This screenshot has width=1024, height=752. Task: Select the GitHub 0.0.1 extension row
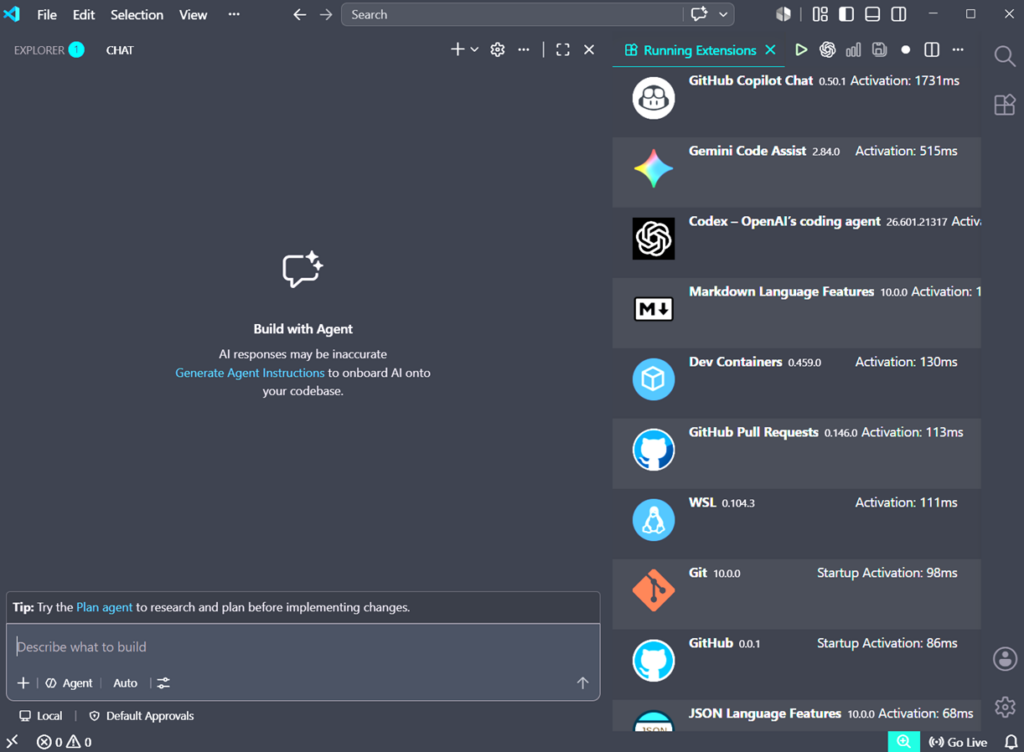[x=797, y=665]
